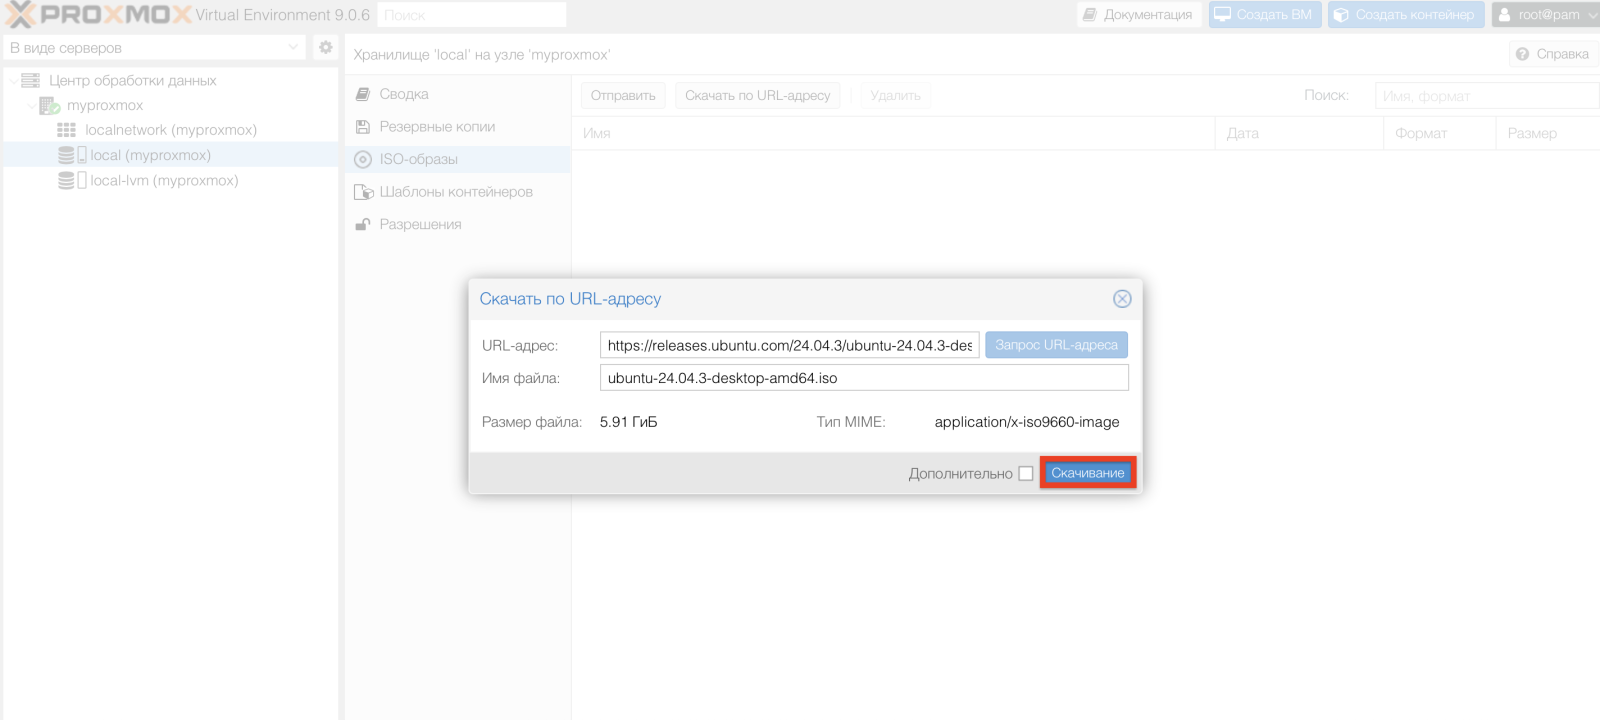Click the Запрос URL-адреса button
This screenshot has height=720, width=1600.
[1056, 345]
